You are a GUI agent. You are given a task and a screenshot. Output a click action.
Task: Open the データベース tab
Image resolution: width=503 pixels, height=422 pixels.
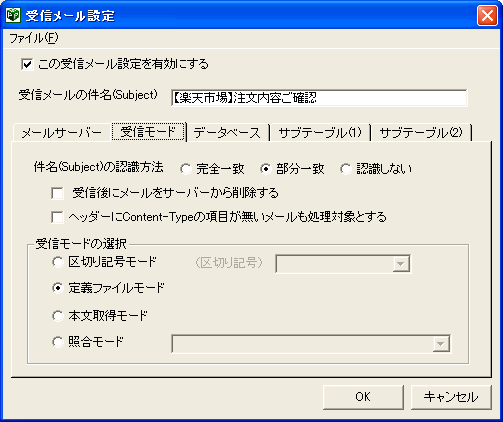(227, 133)
